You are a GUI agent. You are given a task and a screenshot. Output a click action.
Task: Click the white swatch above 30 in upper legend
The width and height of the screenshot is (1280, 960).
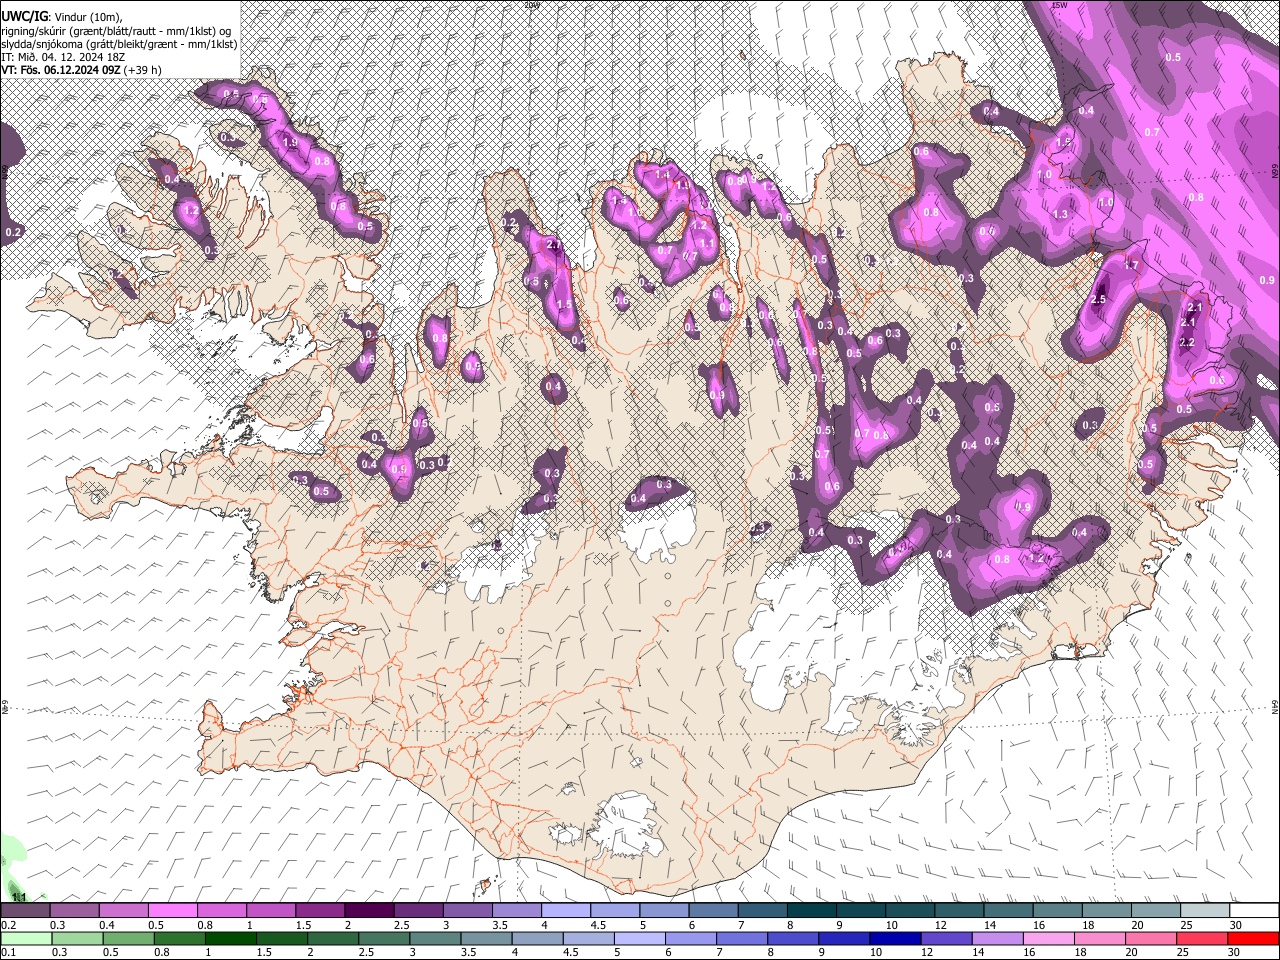pyautogui.click(x=1255, y=910)
